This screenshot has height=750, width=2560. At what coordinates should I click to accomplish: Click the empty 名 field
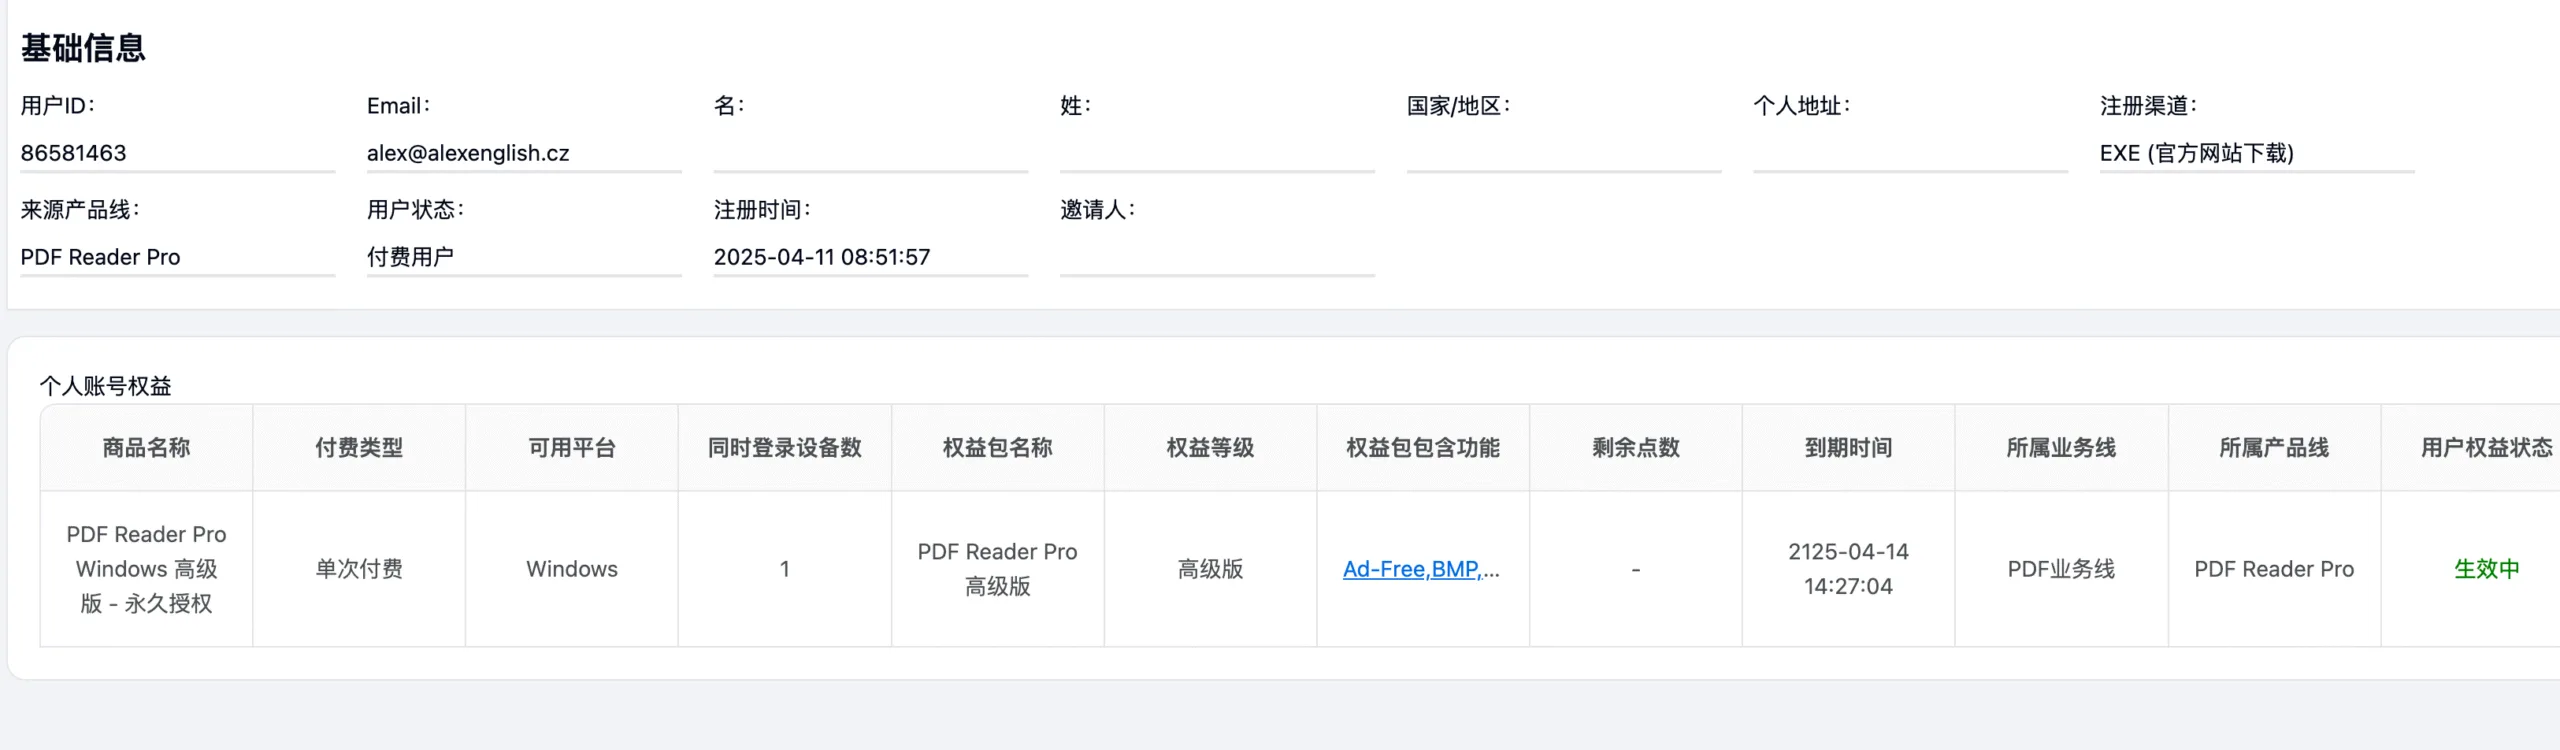coord(870,153)
